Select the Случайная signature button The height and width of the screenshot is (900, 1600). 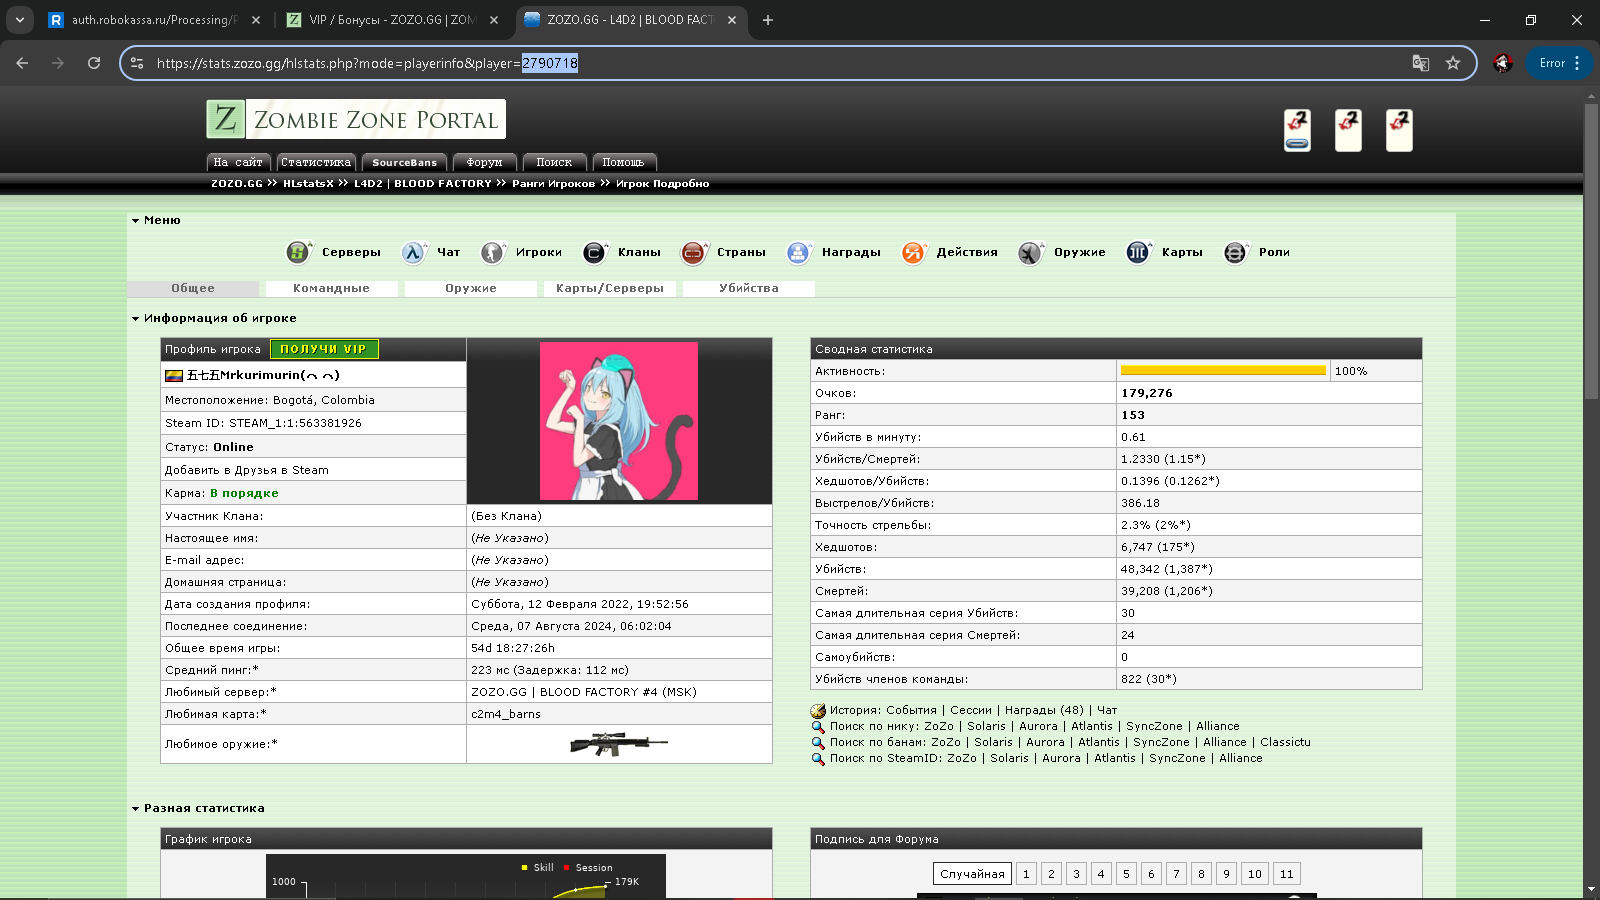(972, 874)
